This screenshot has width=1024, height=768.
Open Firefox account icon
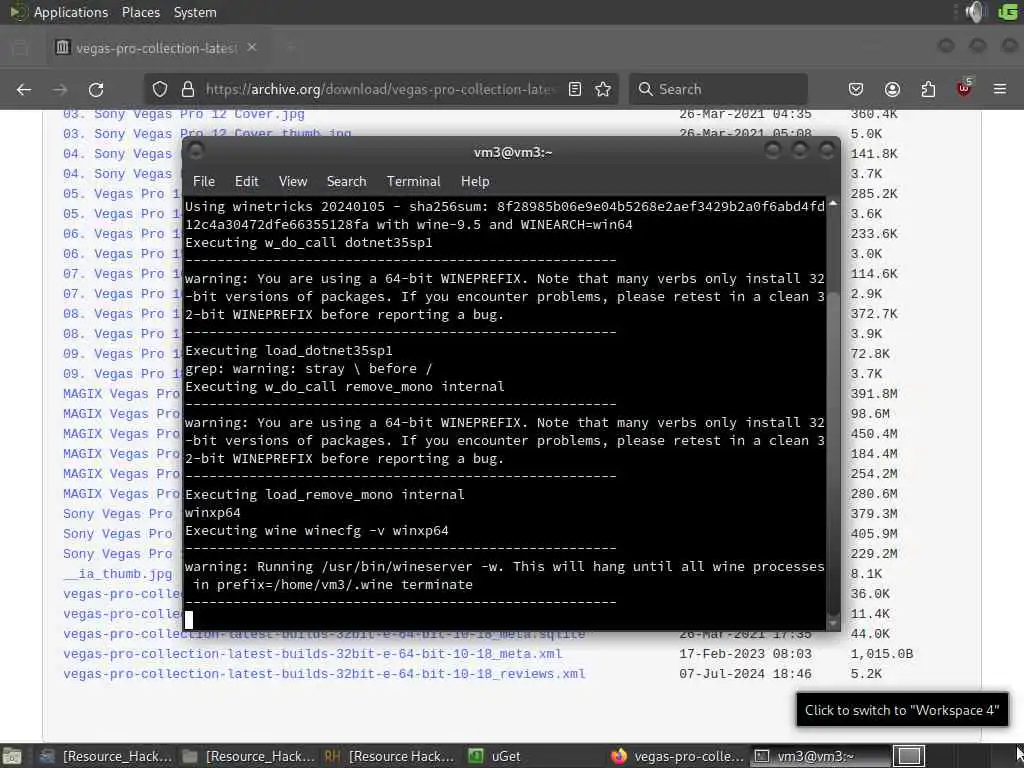point(892,89)
